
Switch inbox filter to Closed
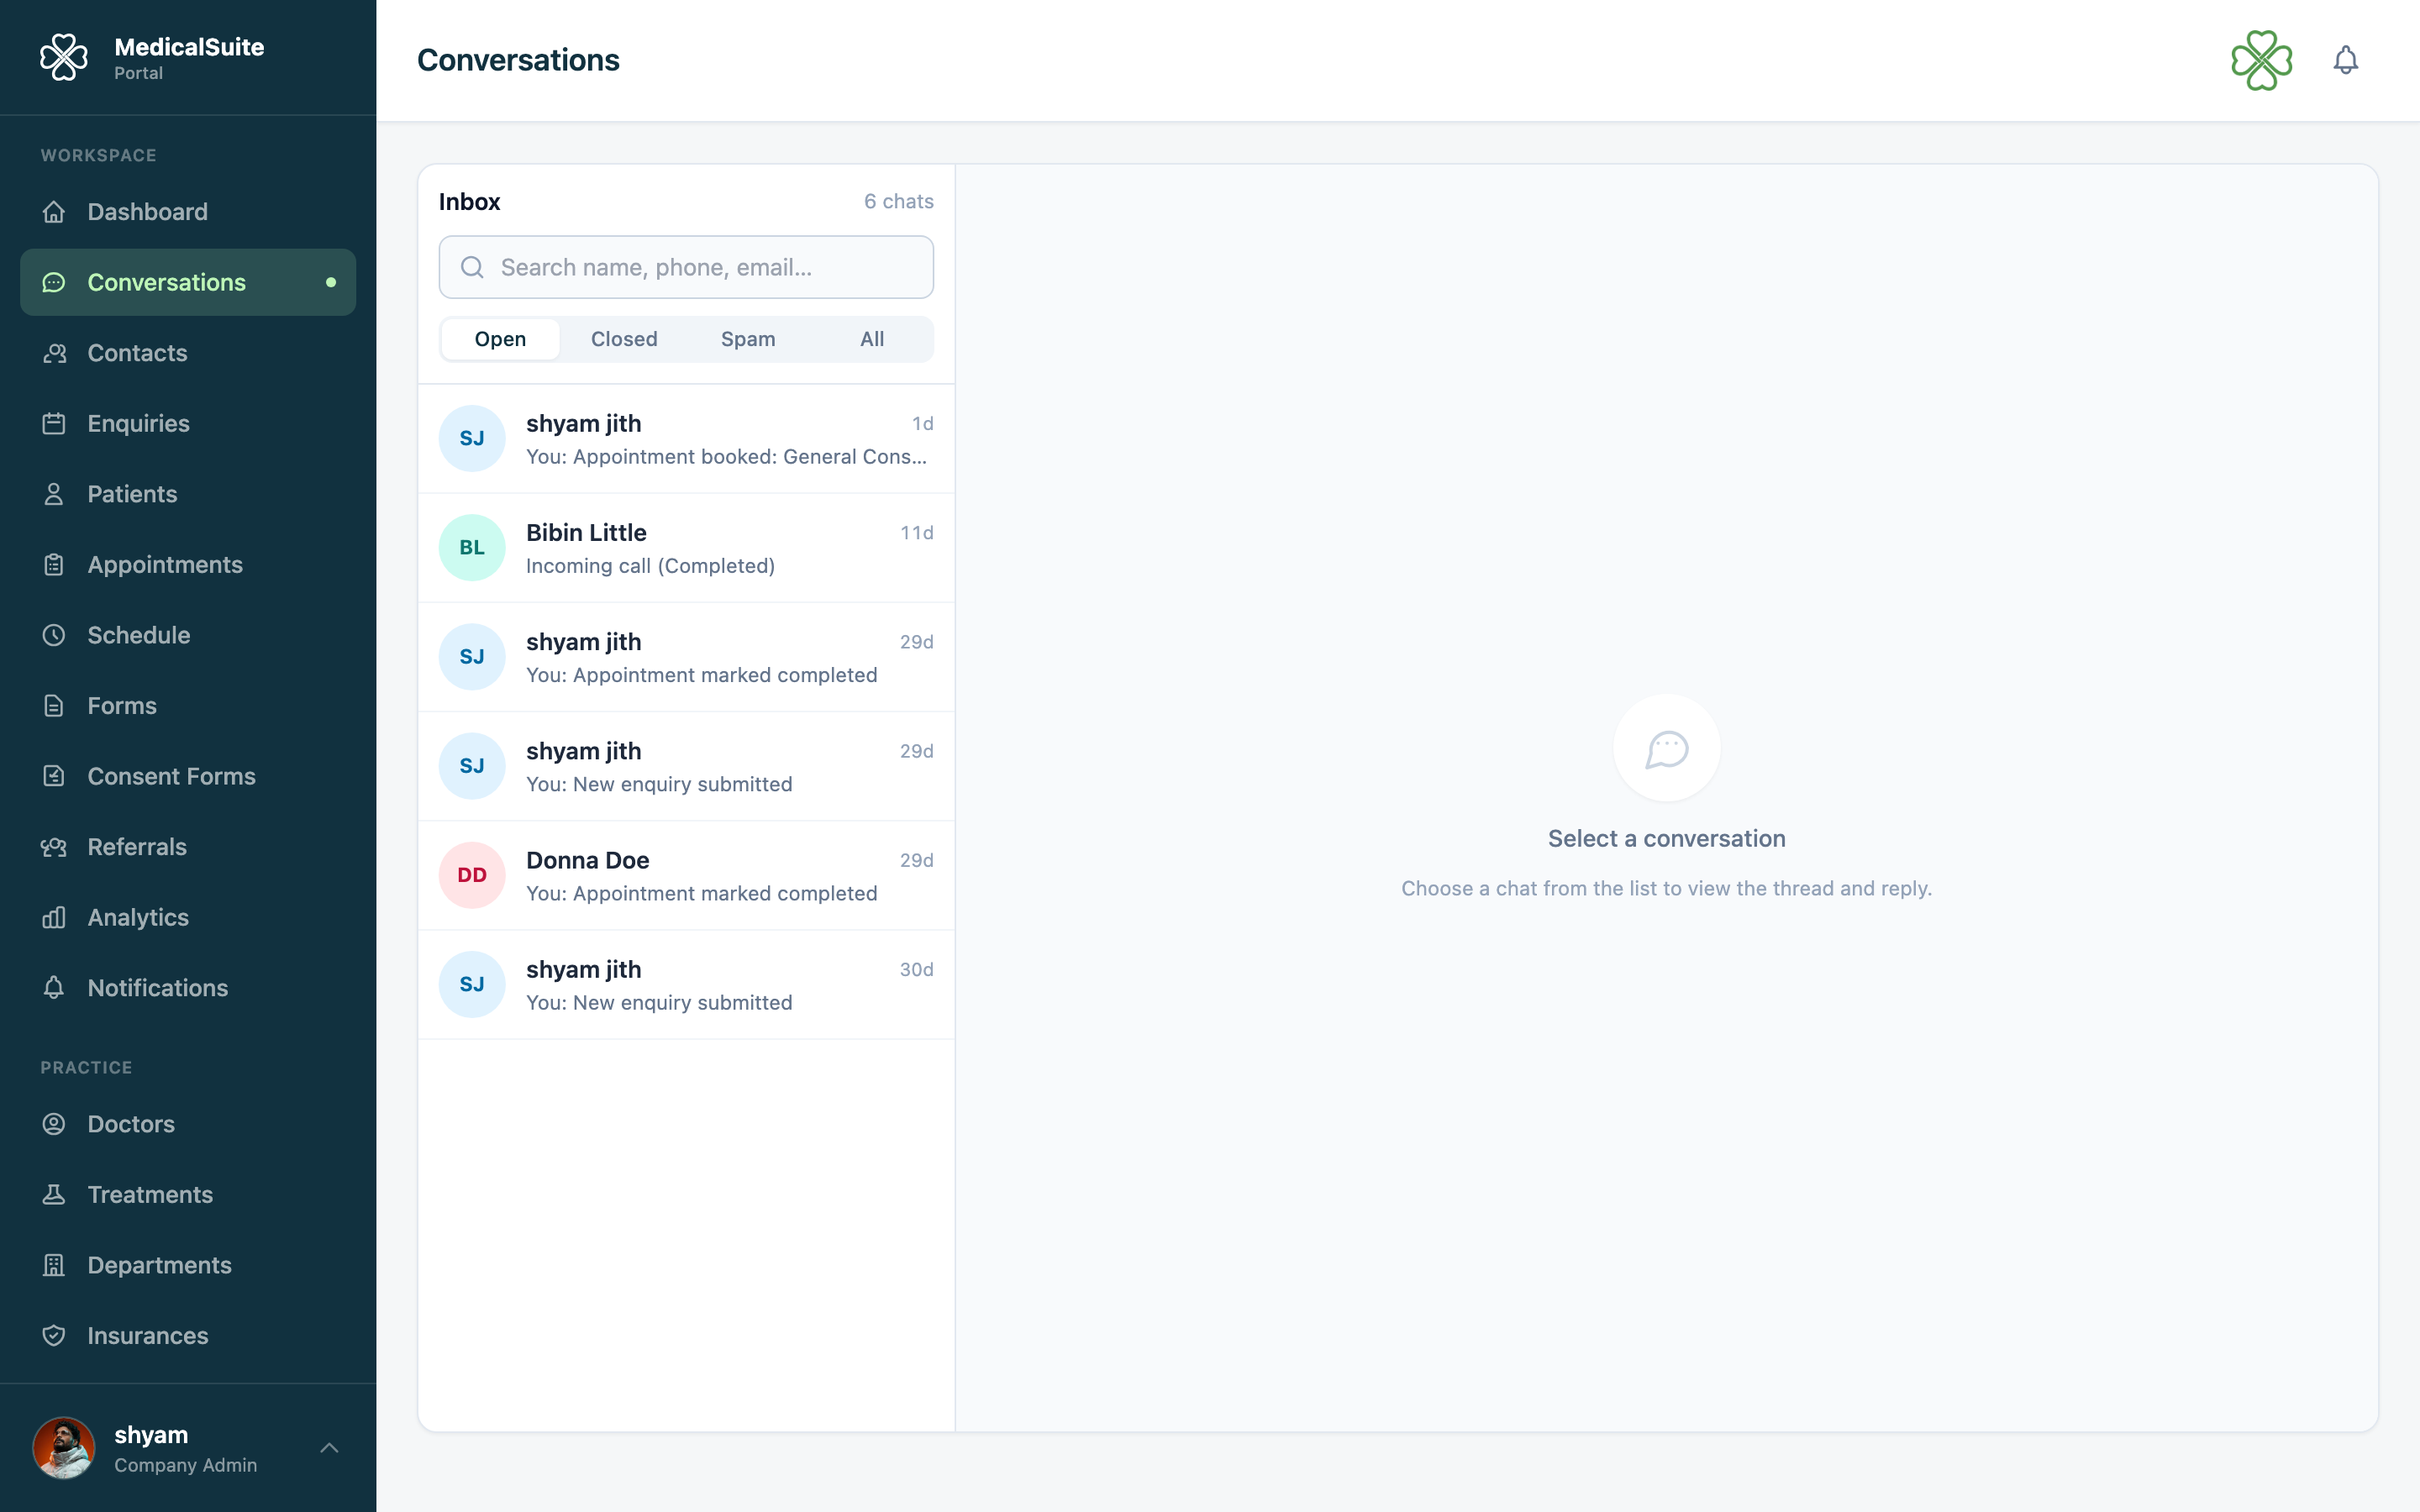[x=624, y=339]
